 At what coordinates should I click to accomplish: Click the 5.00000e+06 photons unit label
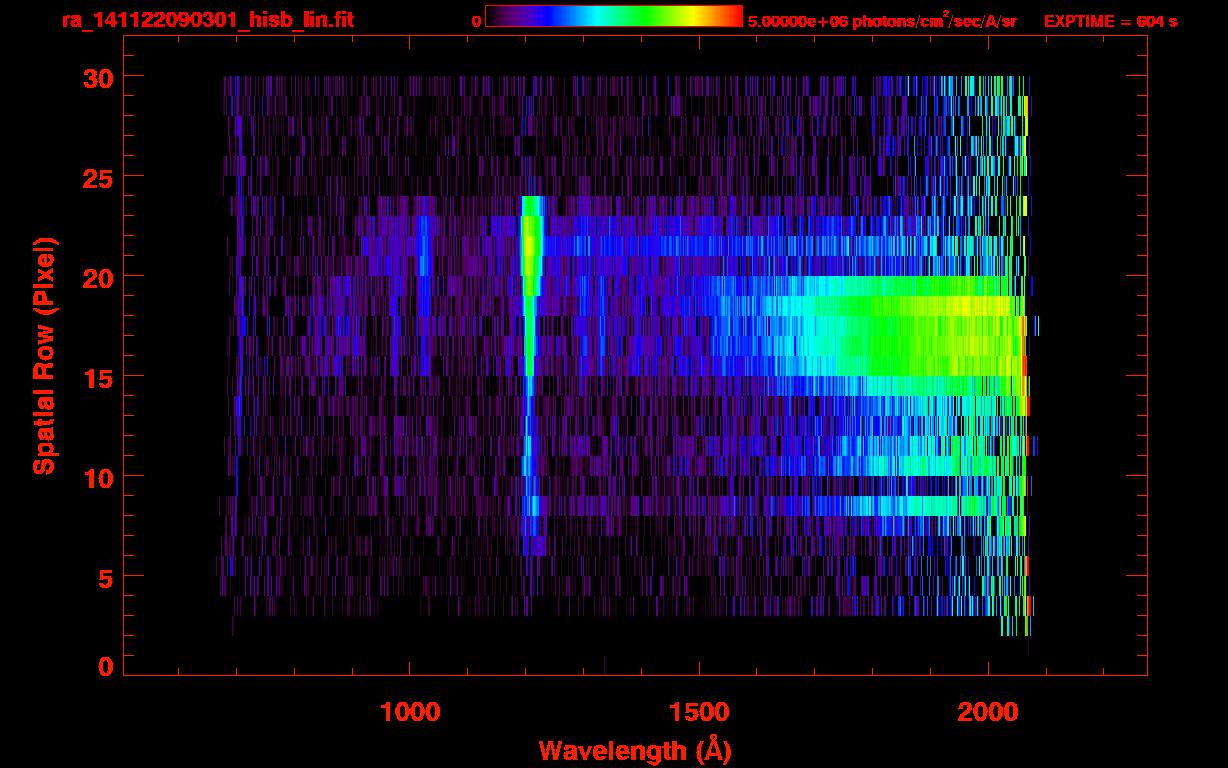[x=882, y=20]
